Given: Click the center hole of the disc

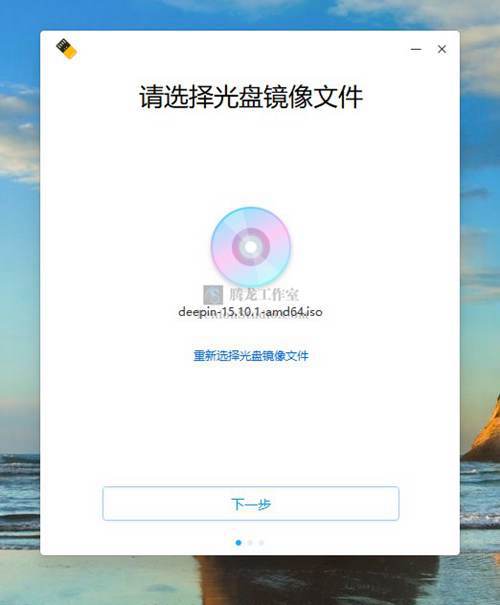Looking at the screenshot, I should click(x=250, y=247).
